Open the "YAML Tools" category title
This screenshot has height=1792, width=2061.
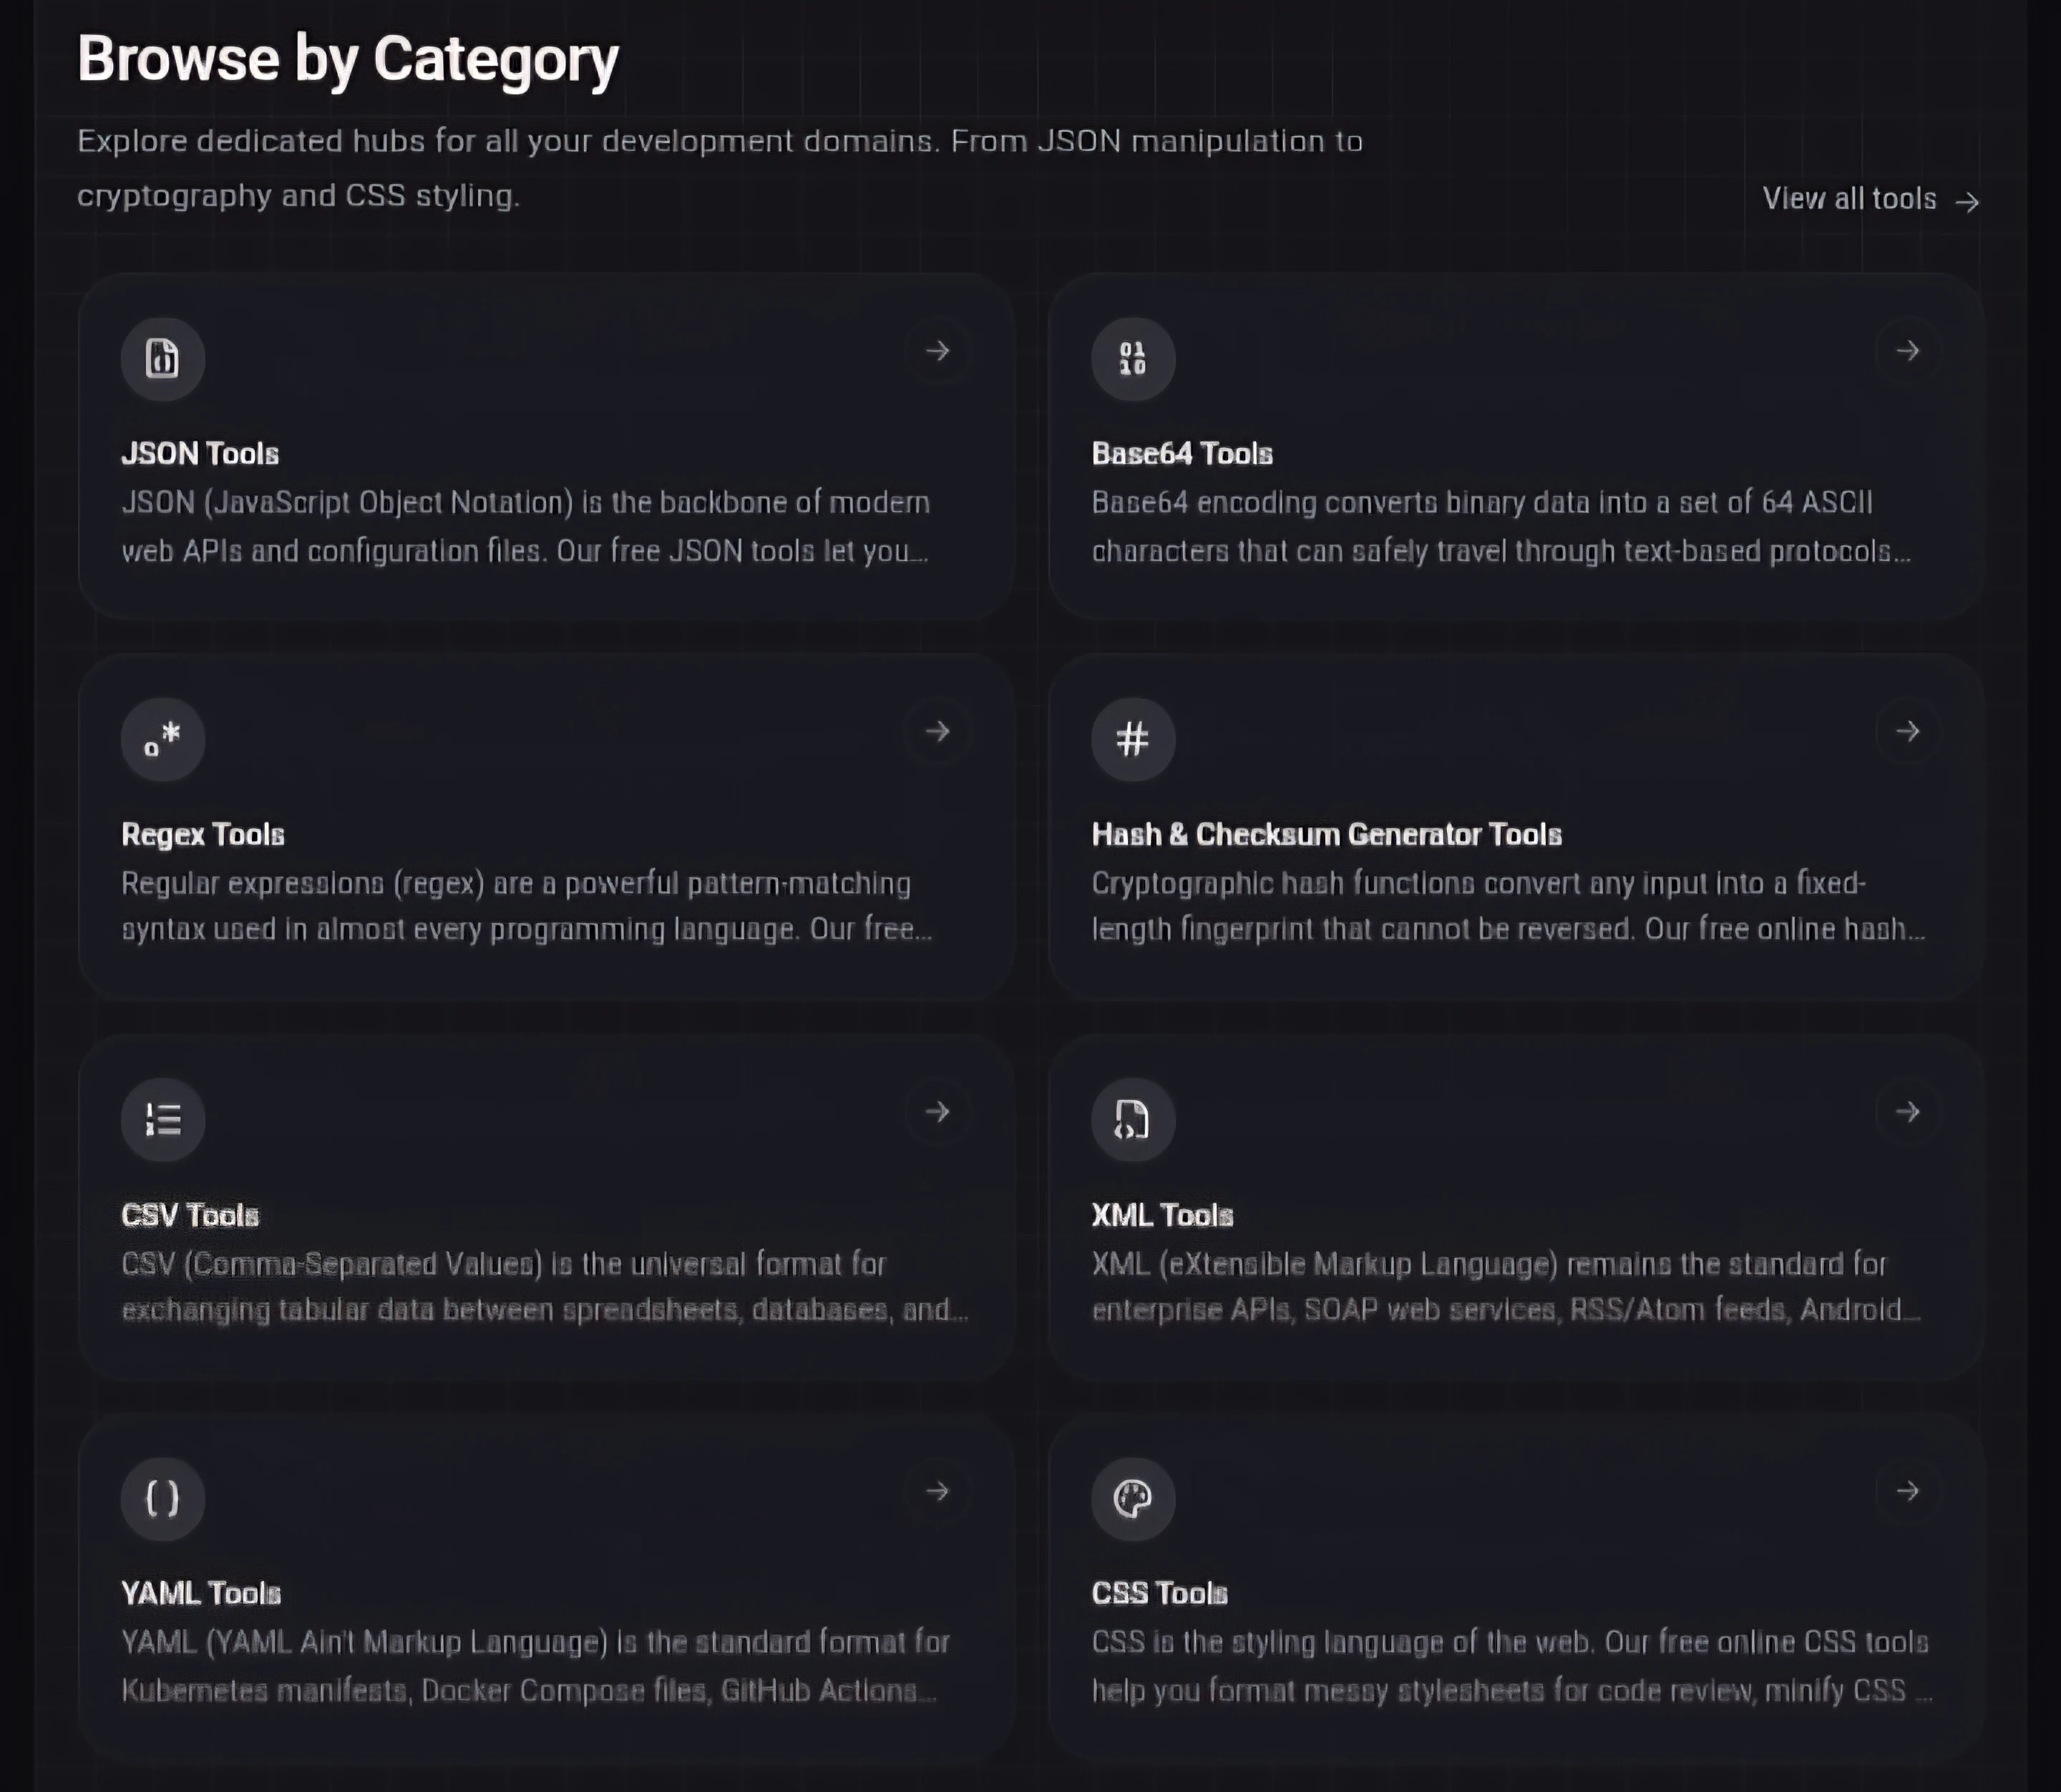pyautogui.click(x=201, y=1593)
